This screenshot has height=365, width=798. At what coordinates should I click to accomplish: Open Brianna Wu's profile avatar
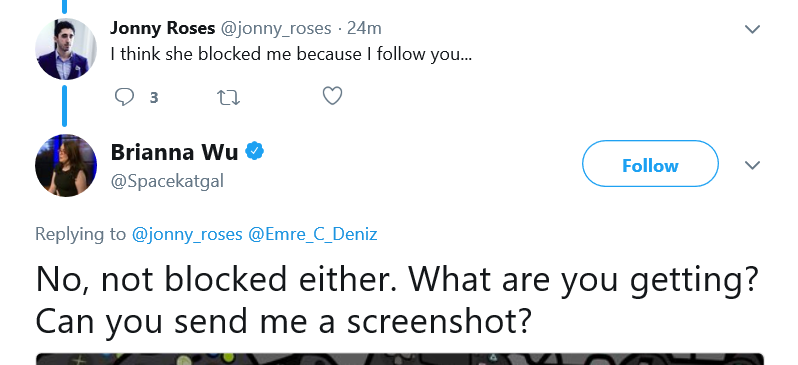click(66, 165)
